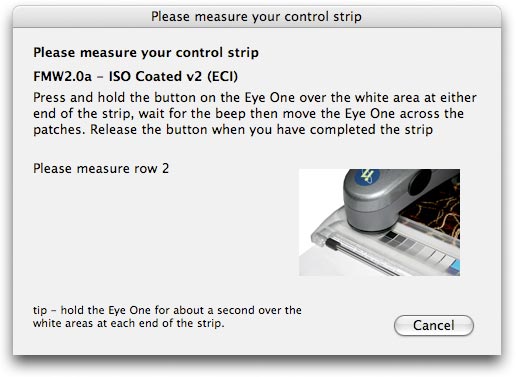Click the Eye One instrument photo

click(379, 222)
